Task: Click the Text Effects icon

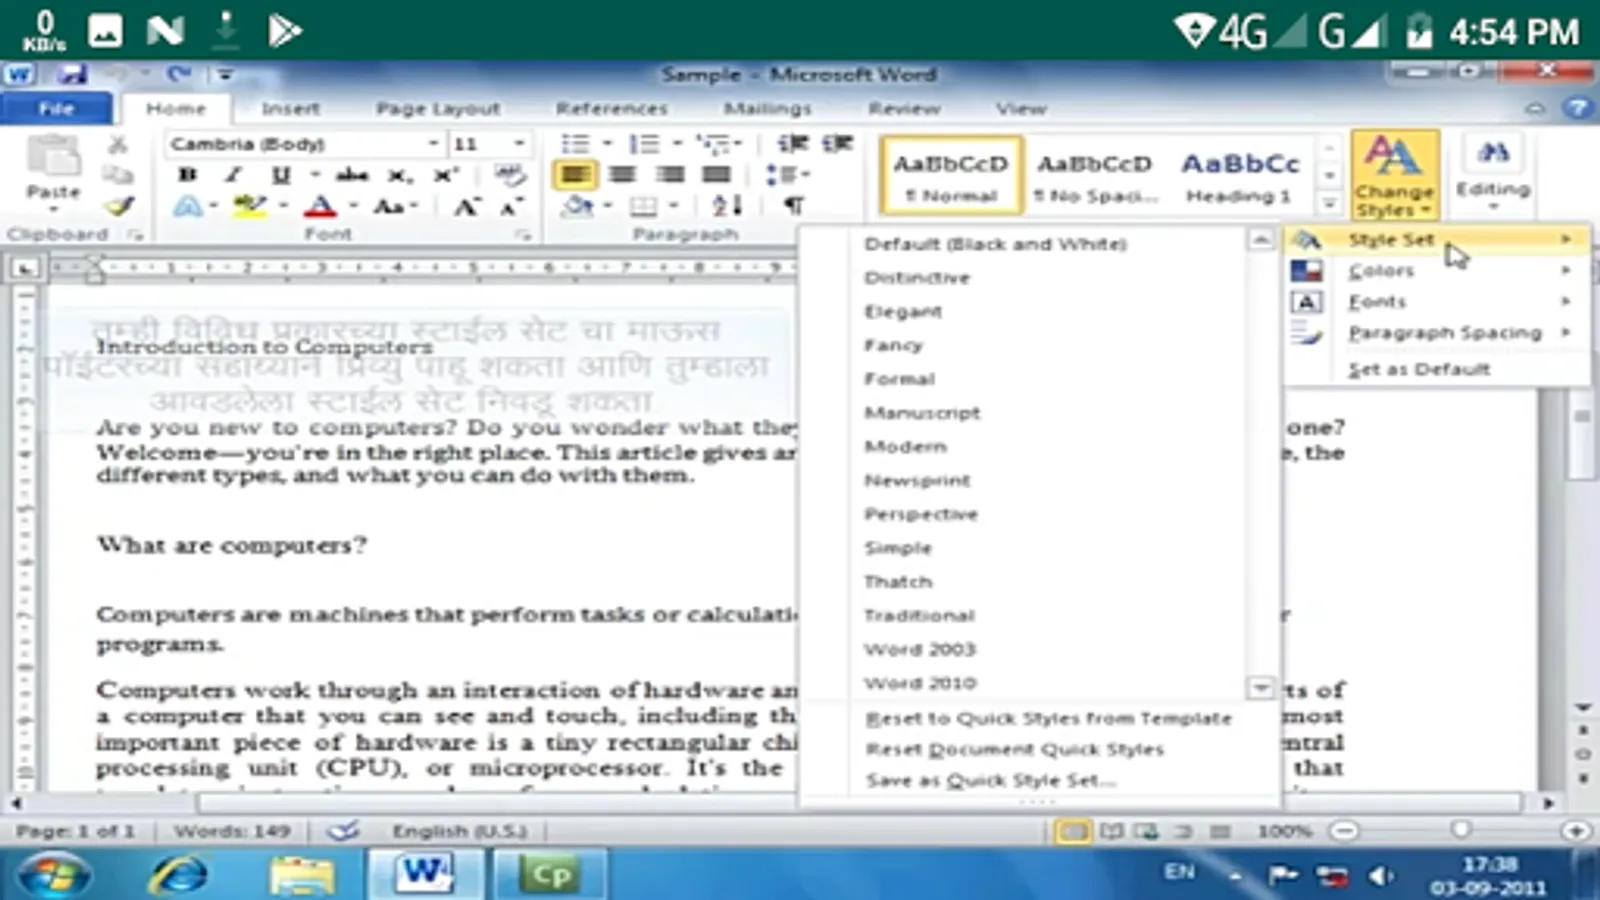Action: click(x=188, y=206)
